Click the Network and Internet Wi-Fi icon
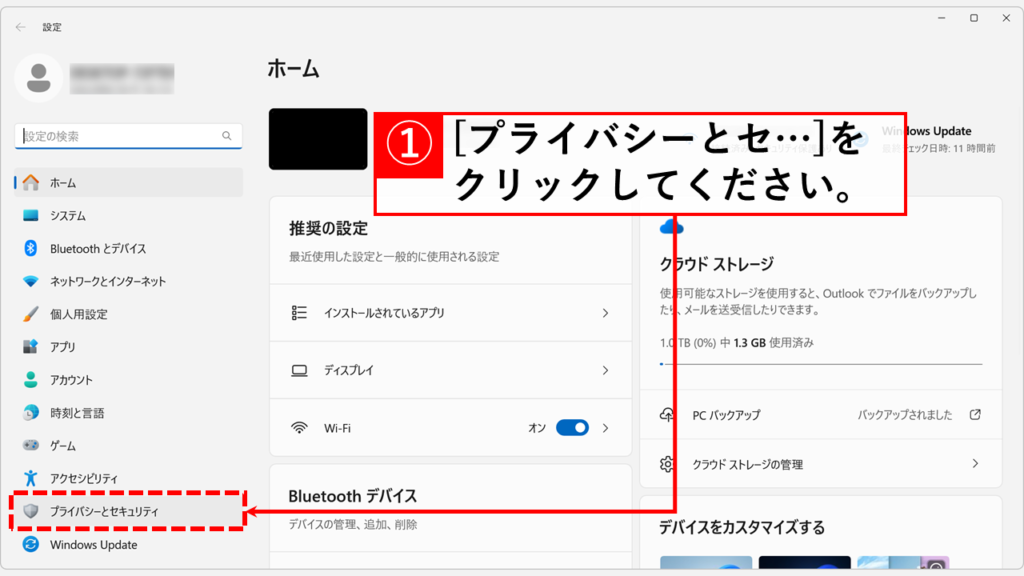The width and height of the screenshot is (1024, 576). point(31,282)
